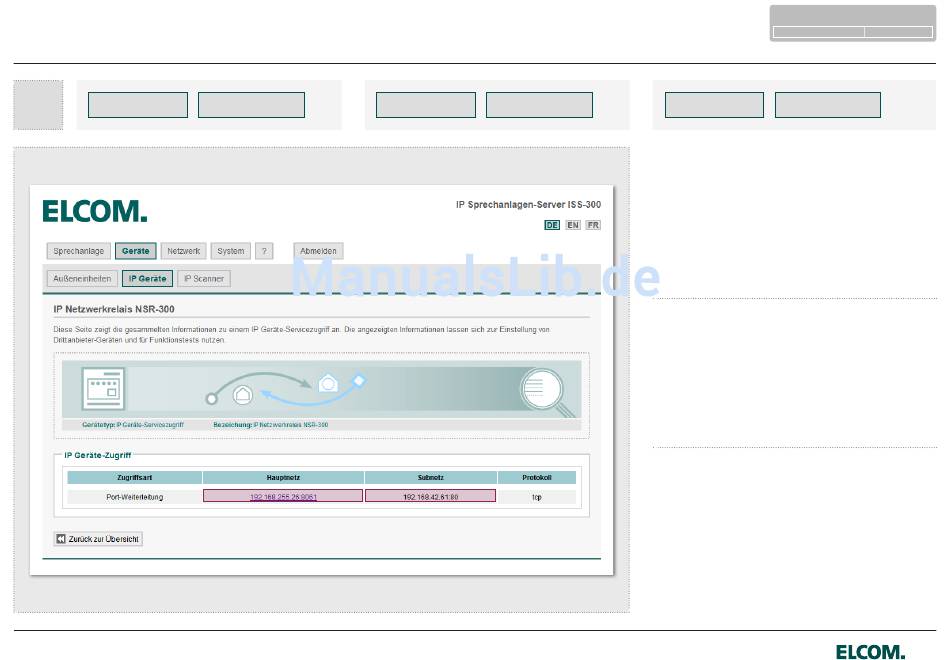Click the heading IP Netzwerkrelais NSR-300
The height and width of the screenshot is (660, 950).
pyautogui.click(x=114, y=309)
